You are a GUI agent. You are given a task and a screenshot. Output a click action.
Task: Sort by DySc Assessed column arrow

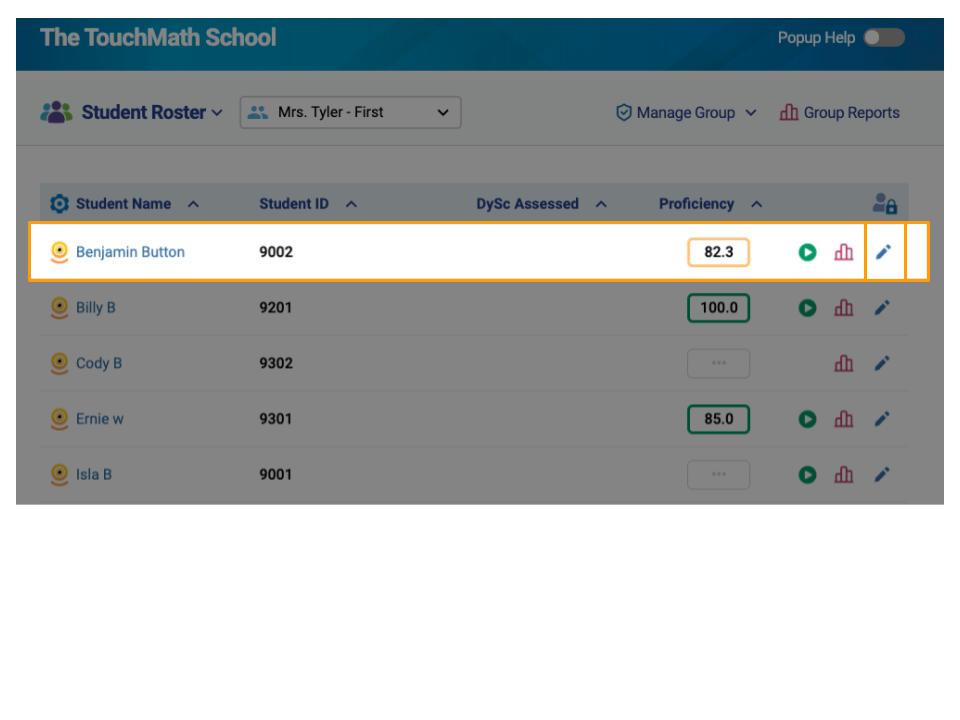pos(601,204)
